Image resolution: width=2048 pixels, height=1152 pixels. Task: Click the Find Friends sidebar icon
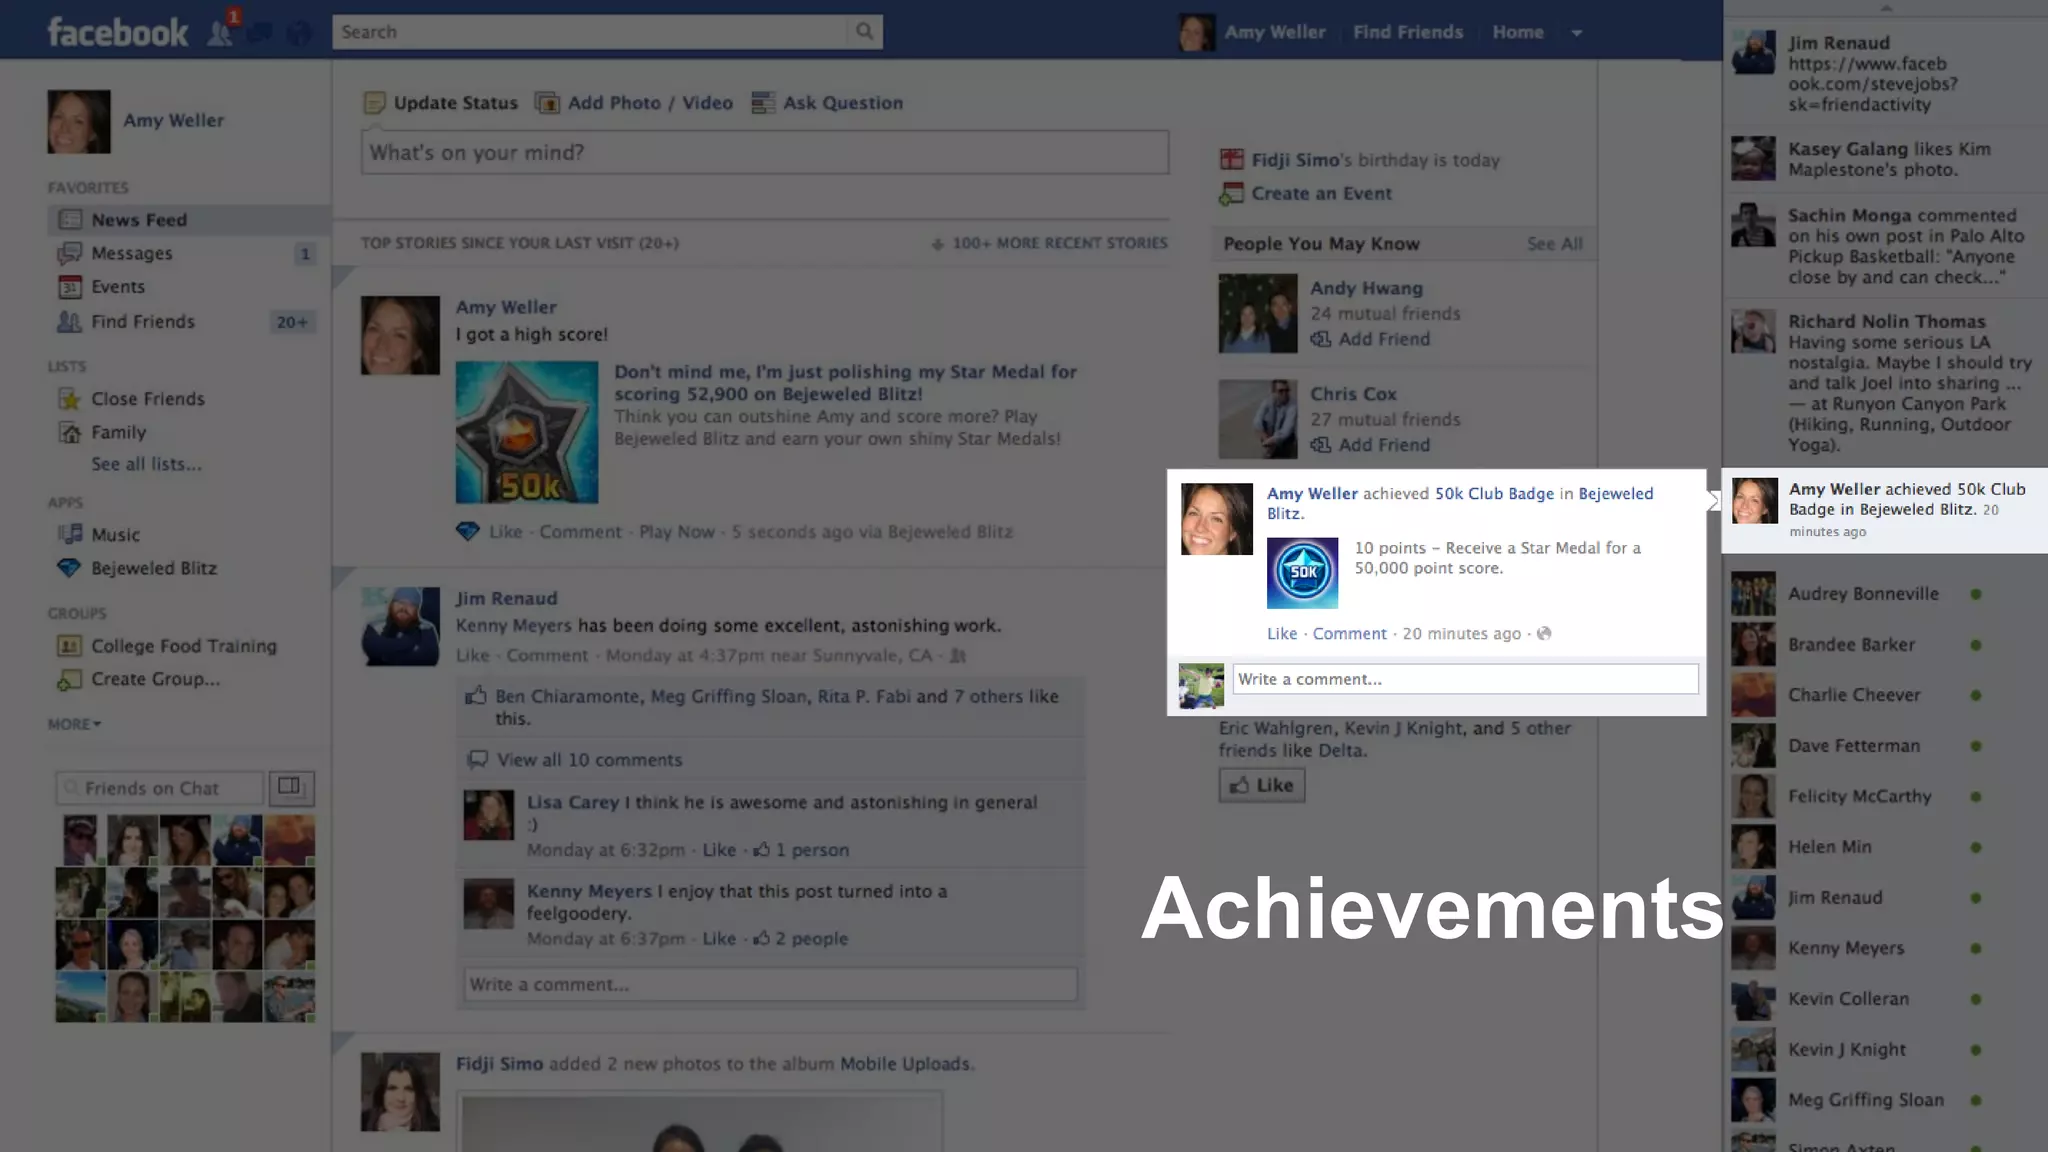tap(70, 321)
